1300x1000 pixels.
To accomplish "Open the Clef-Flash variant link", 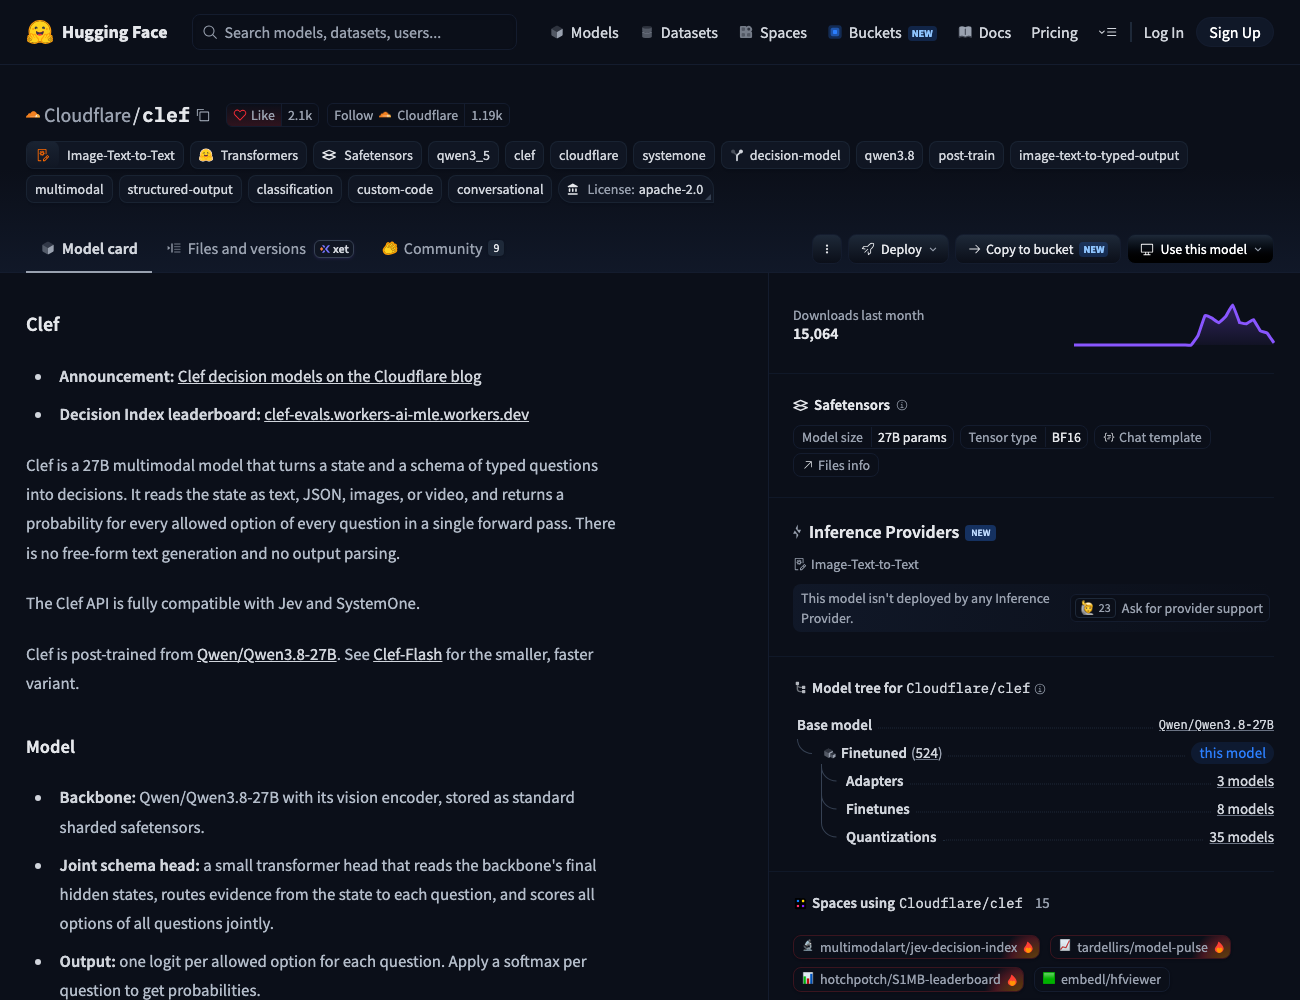I will coord(407,654).
